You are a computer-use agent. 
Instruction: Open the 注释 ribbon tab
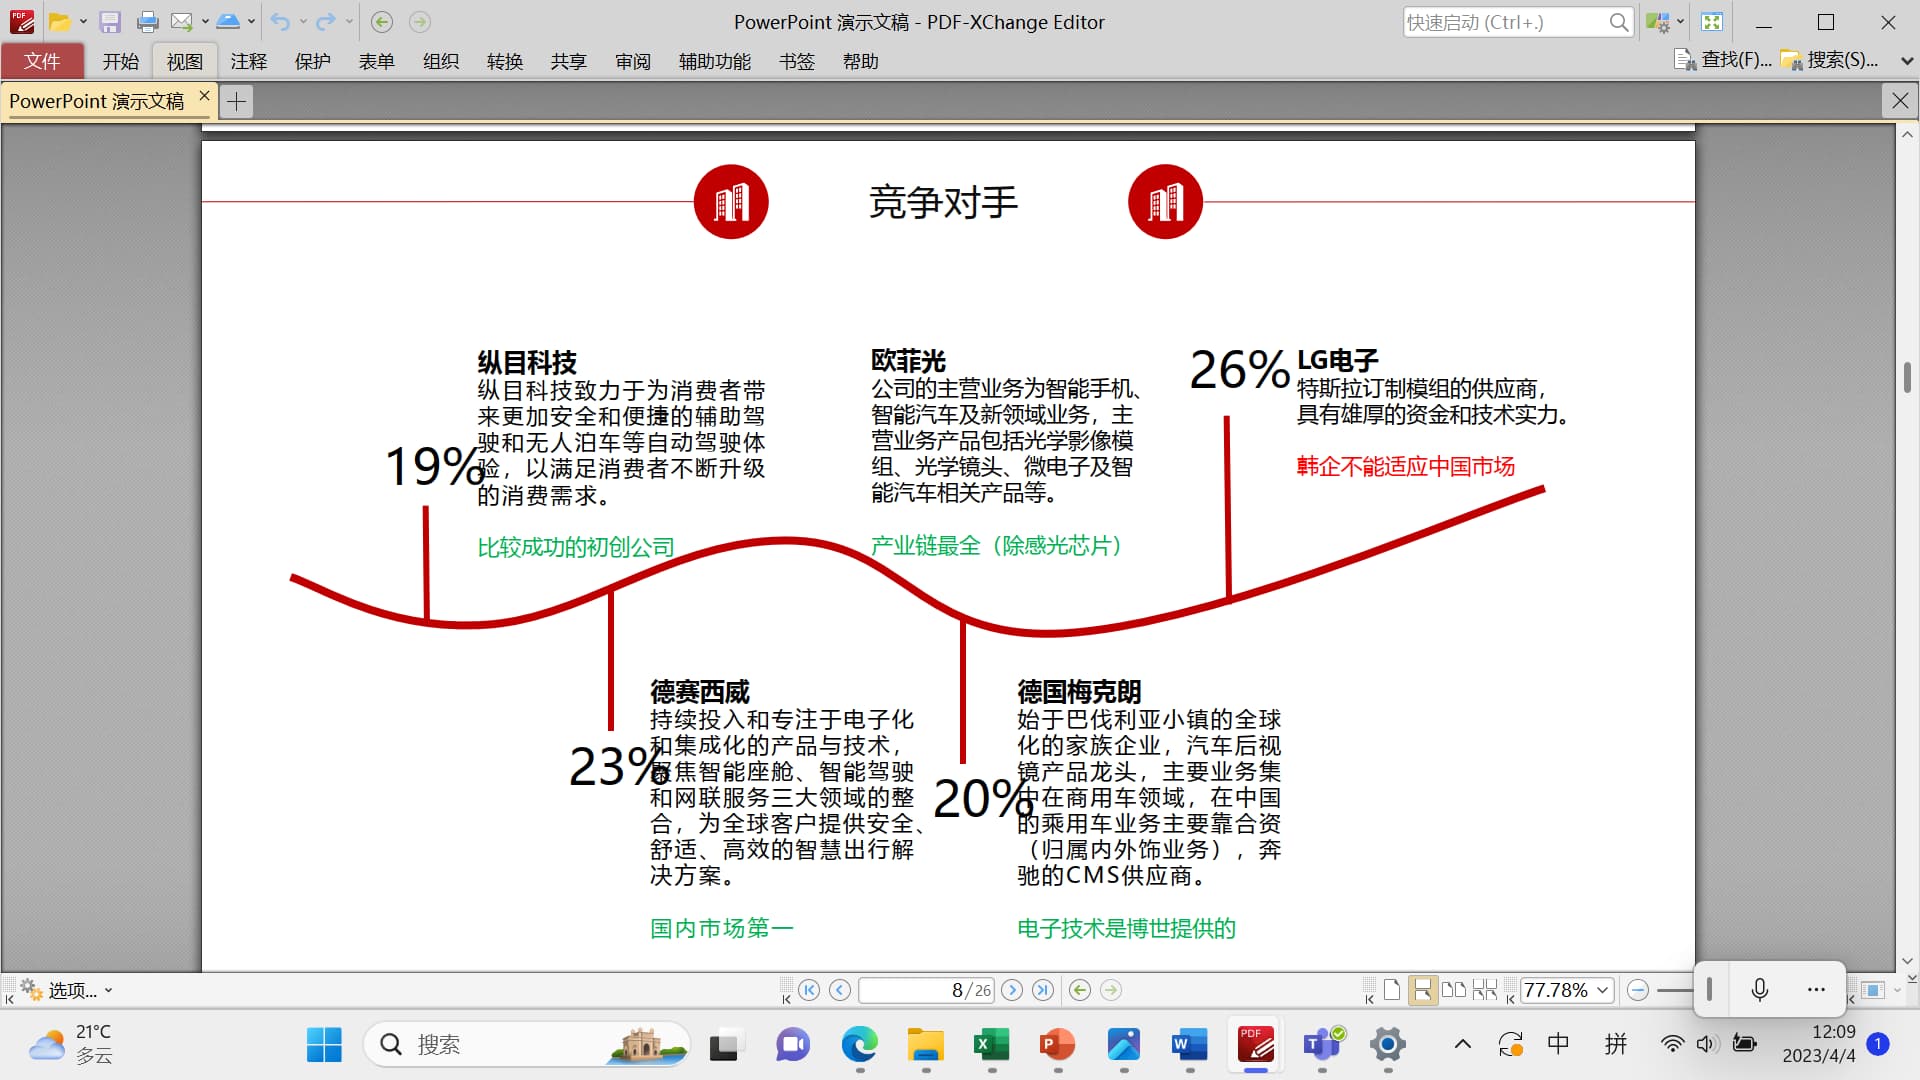(248, 62)
